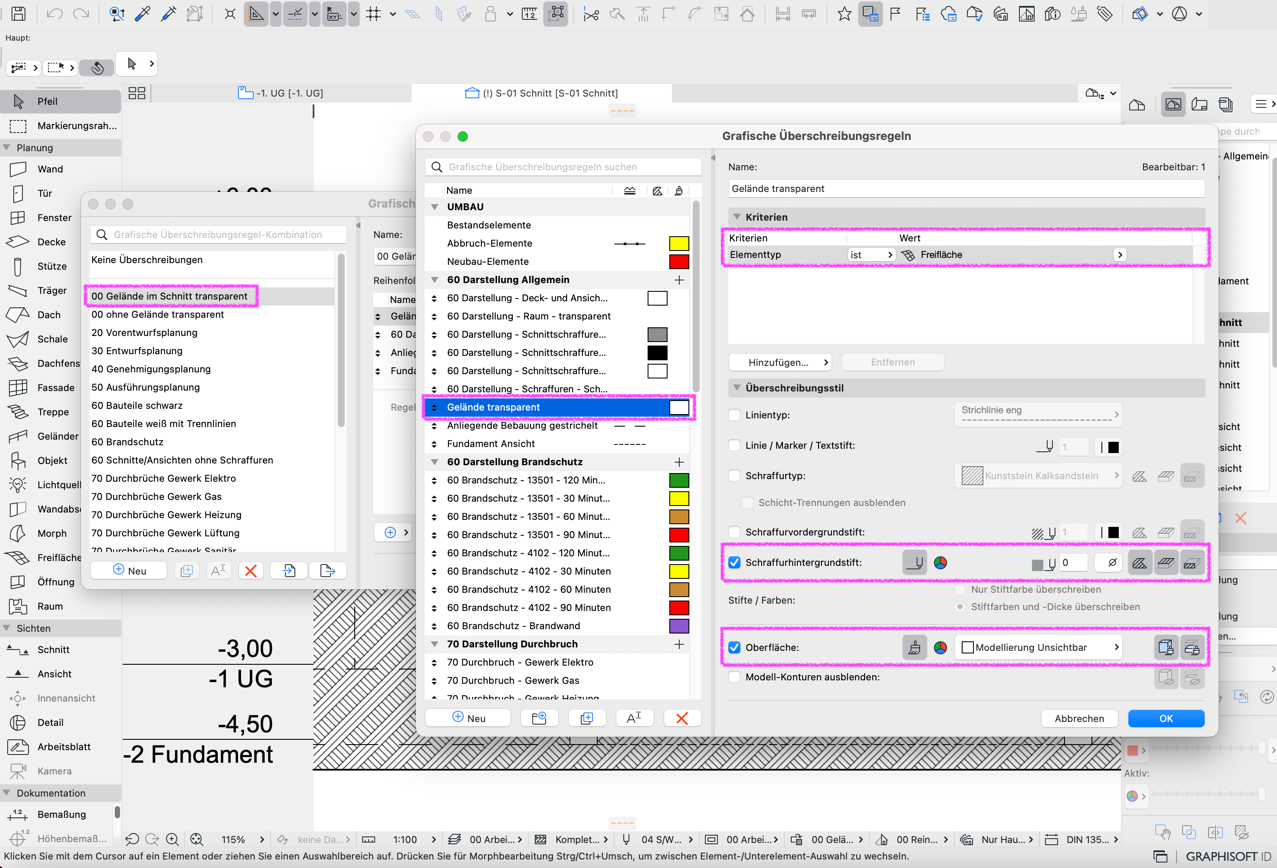Image resolution: width=1277 pixels, height=868 pixels.
Task: Enable Modell-Konturen ausblenden checkbox
Action: [735, 677]
